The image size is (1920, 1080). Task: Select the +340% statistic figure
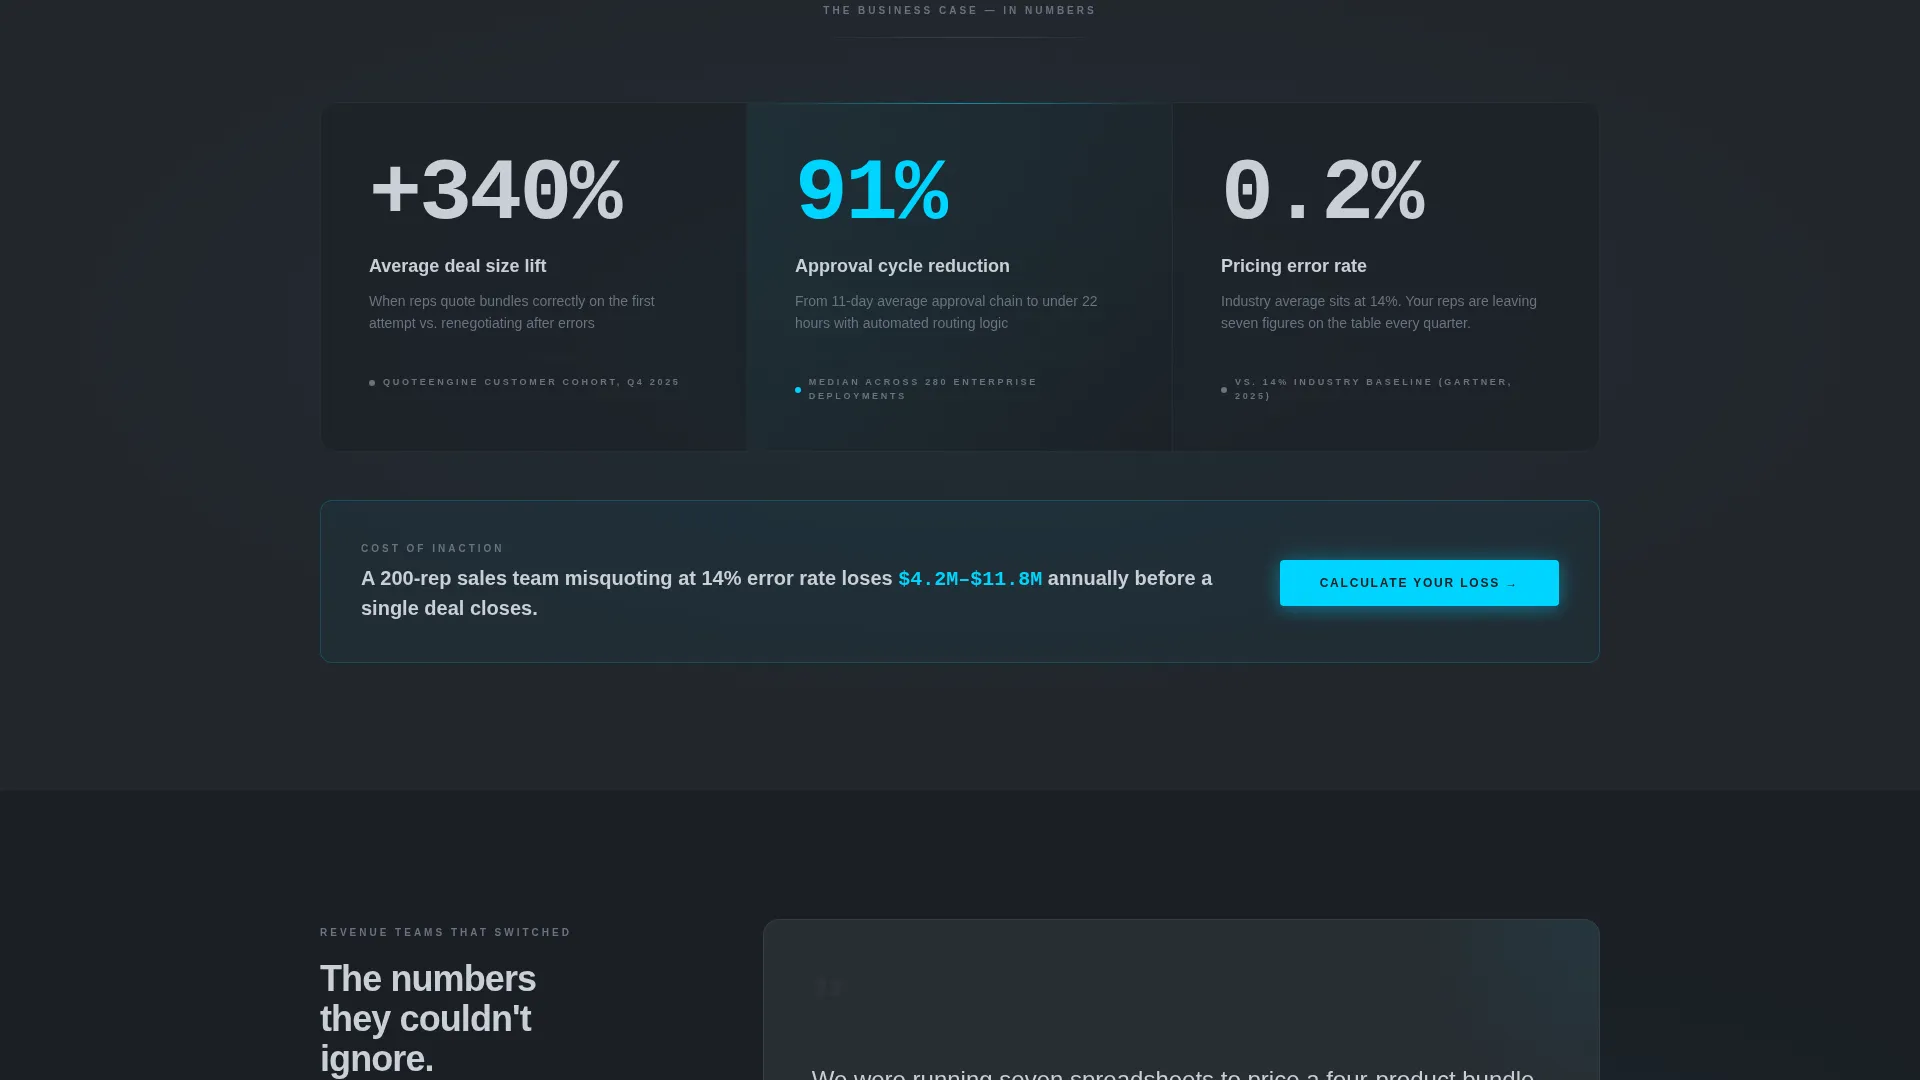[496, 191]
